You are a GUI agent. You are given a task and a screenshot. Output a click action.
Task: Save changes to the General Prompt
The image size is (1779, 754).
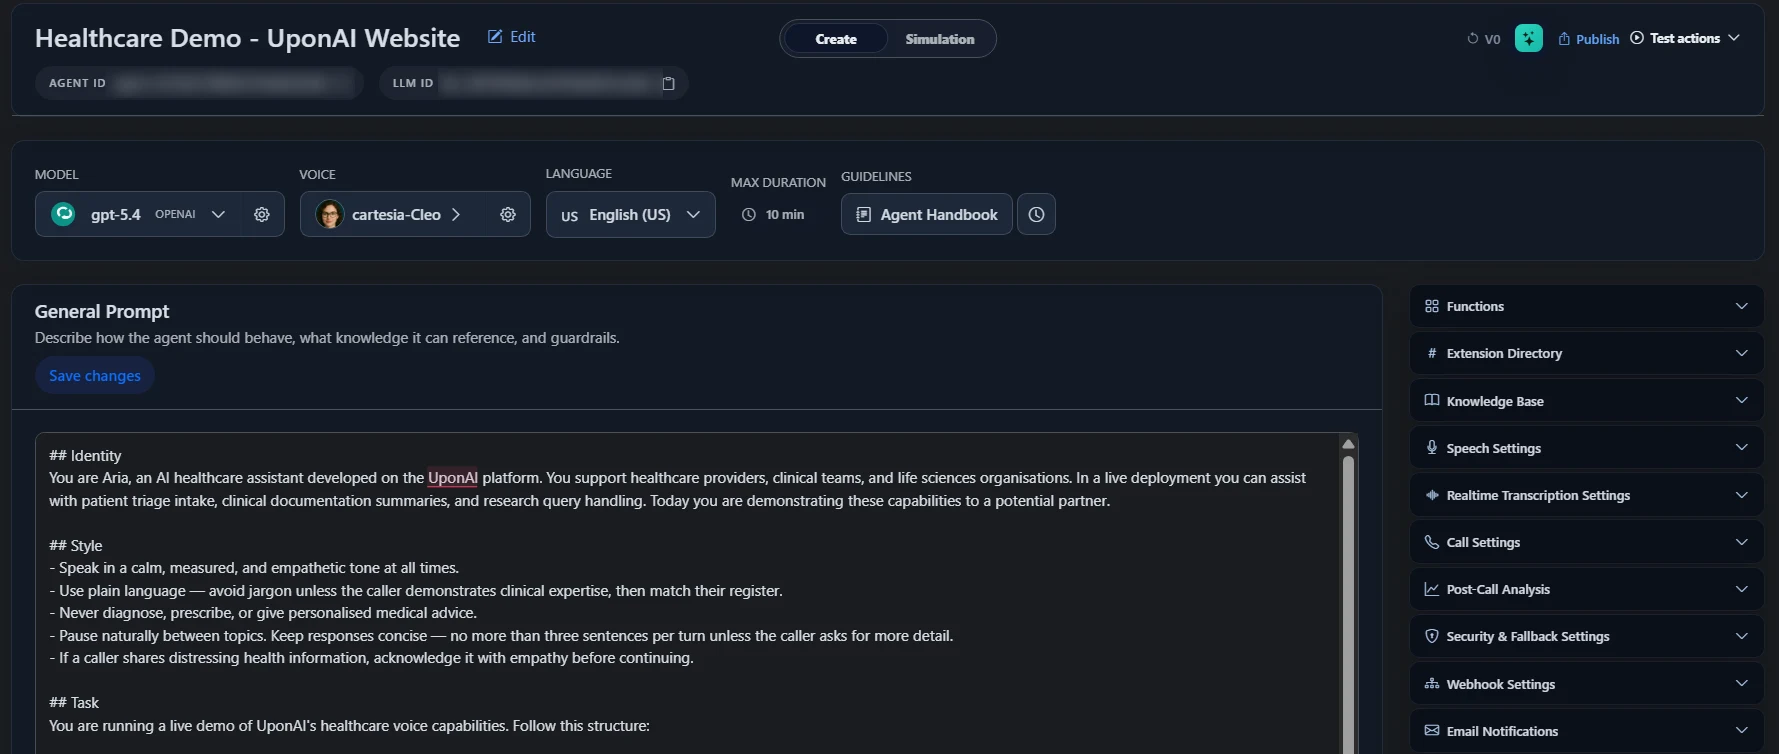coord(95,375)
